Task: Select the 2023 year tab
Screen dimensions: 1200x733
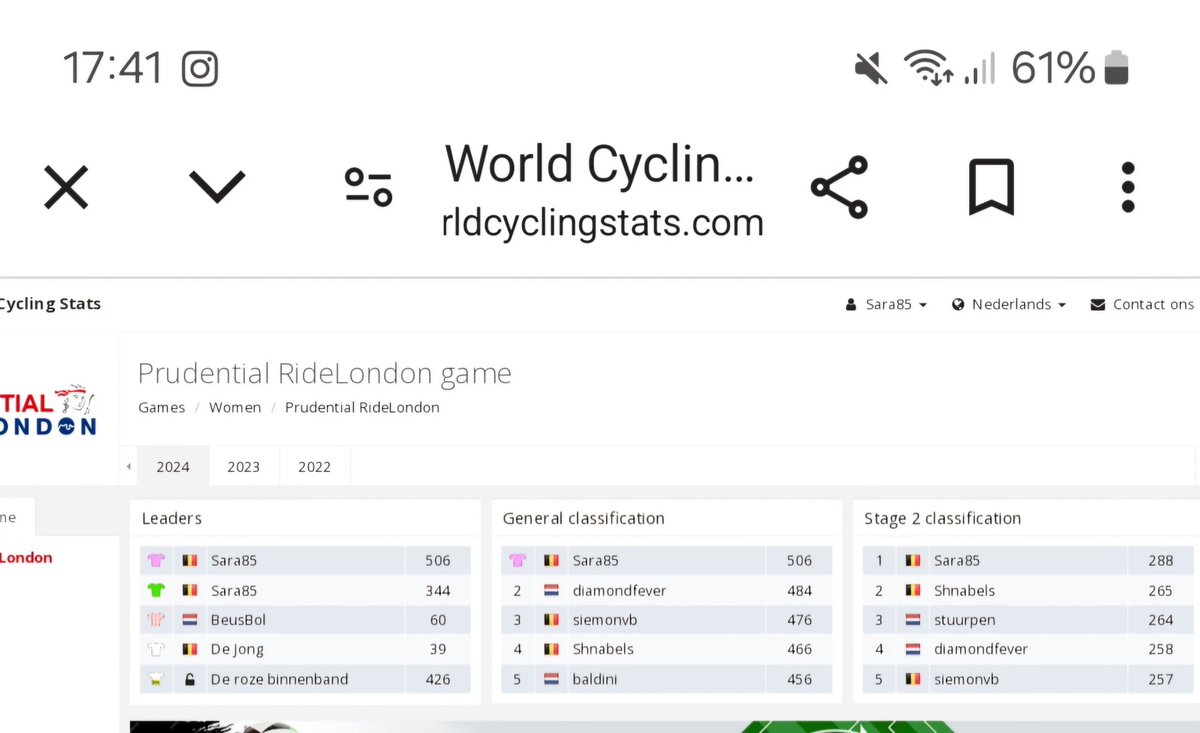Action: [244, 466]
